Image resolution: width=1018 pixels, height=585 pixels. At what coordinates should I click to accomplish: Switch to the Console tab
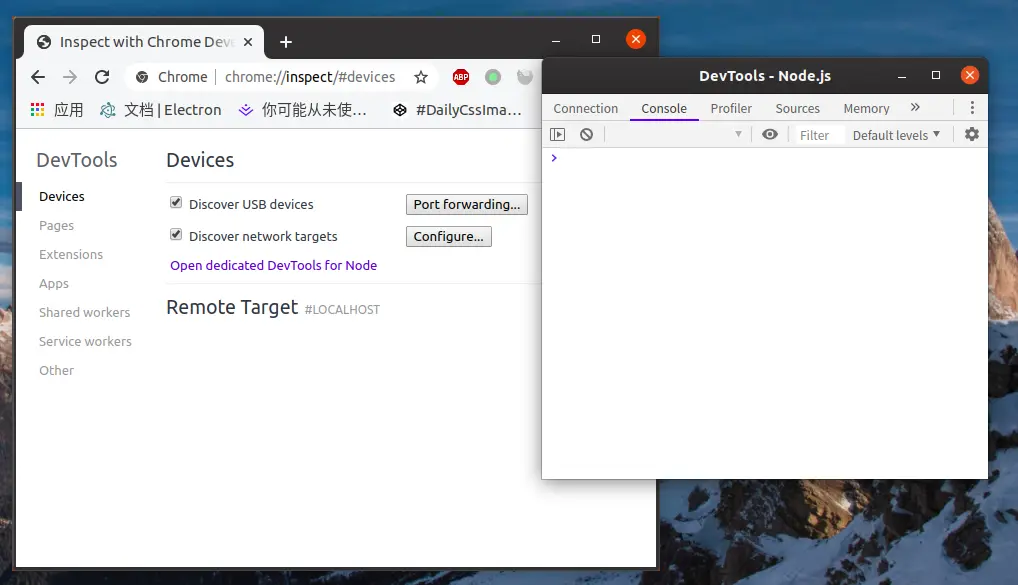coord(664,108)
